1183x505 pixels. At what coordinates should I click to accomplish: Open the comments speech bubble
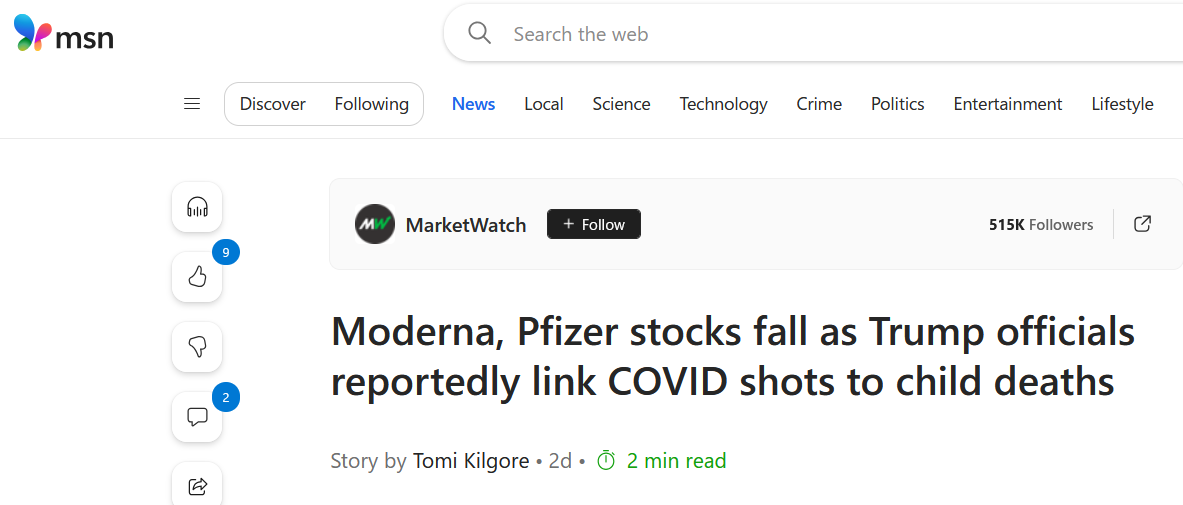tap(197, 417)
